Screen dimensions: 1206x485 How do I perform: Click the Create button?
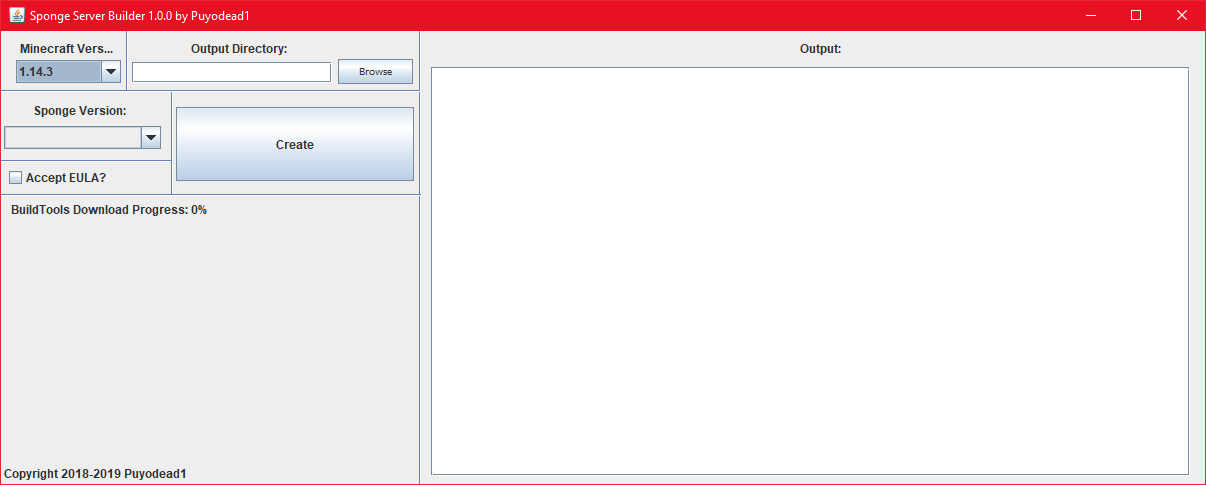(295, 144)
